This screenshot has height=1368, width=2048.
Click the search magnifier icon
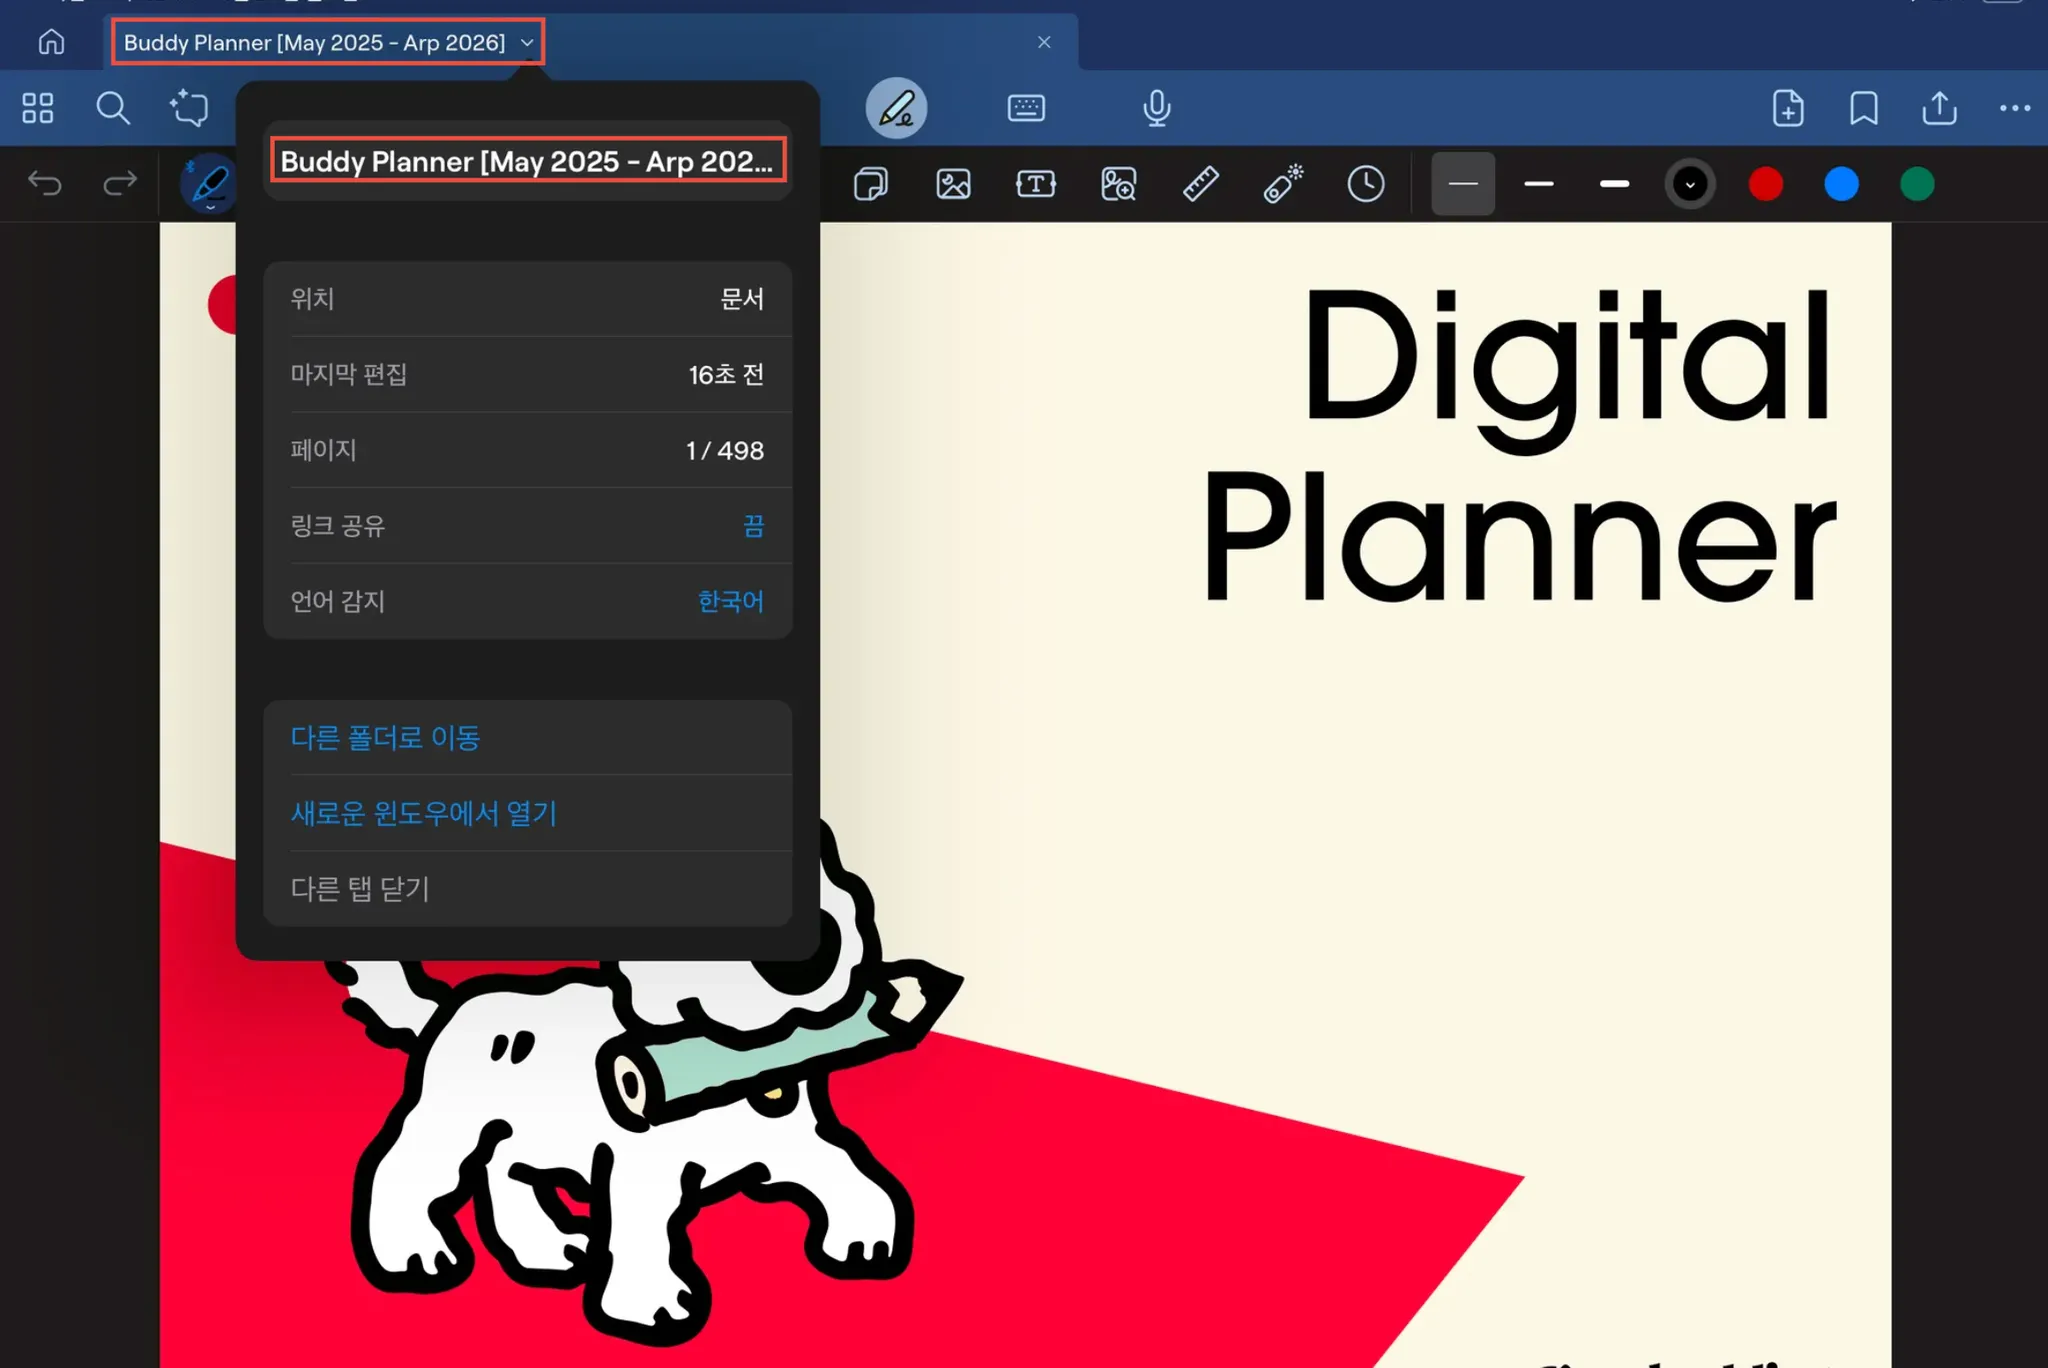(113, 108)
